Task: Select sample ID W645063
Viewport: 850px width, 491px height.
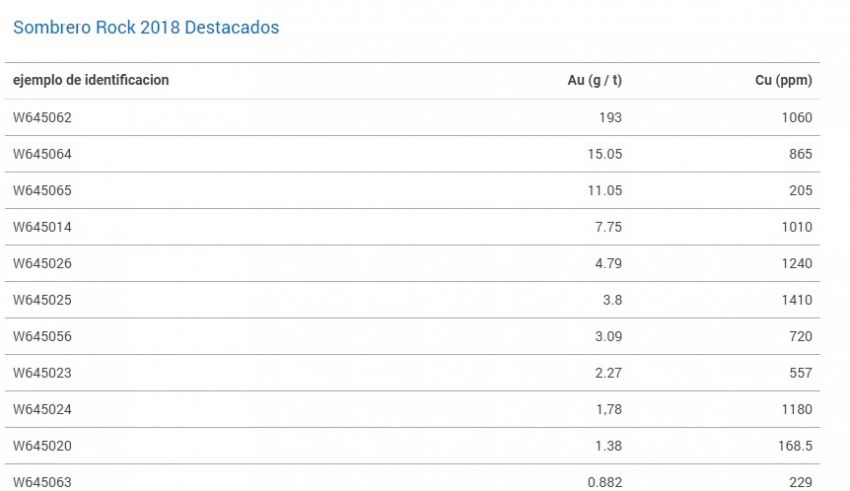Action: pos(42,482)
